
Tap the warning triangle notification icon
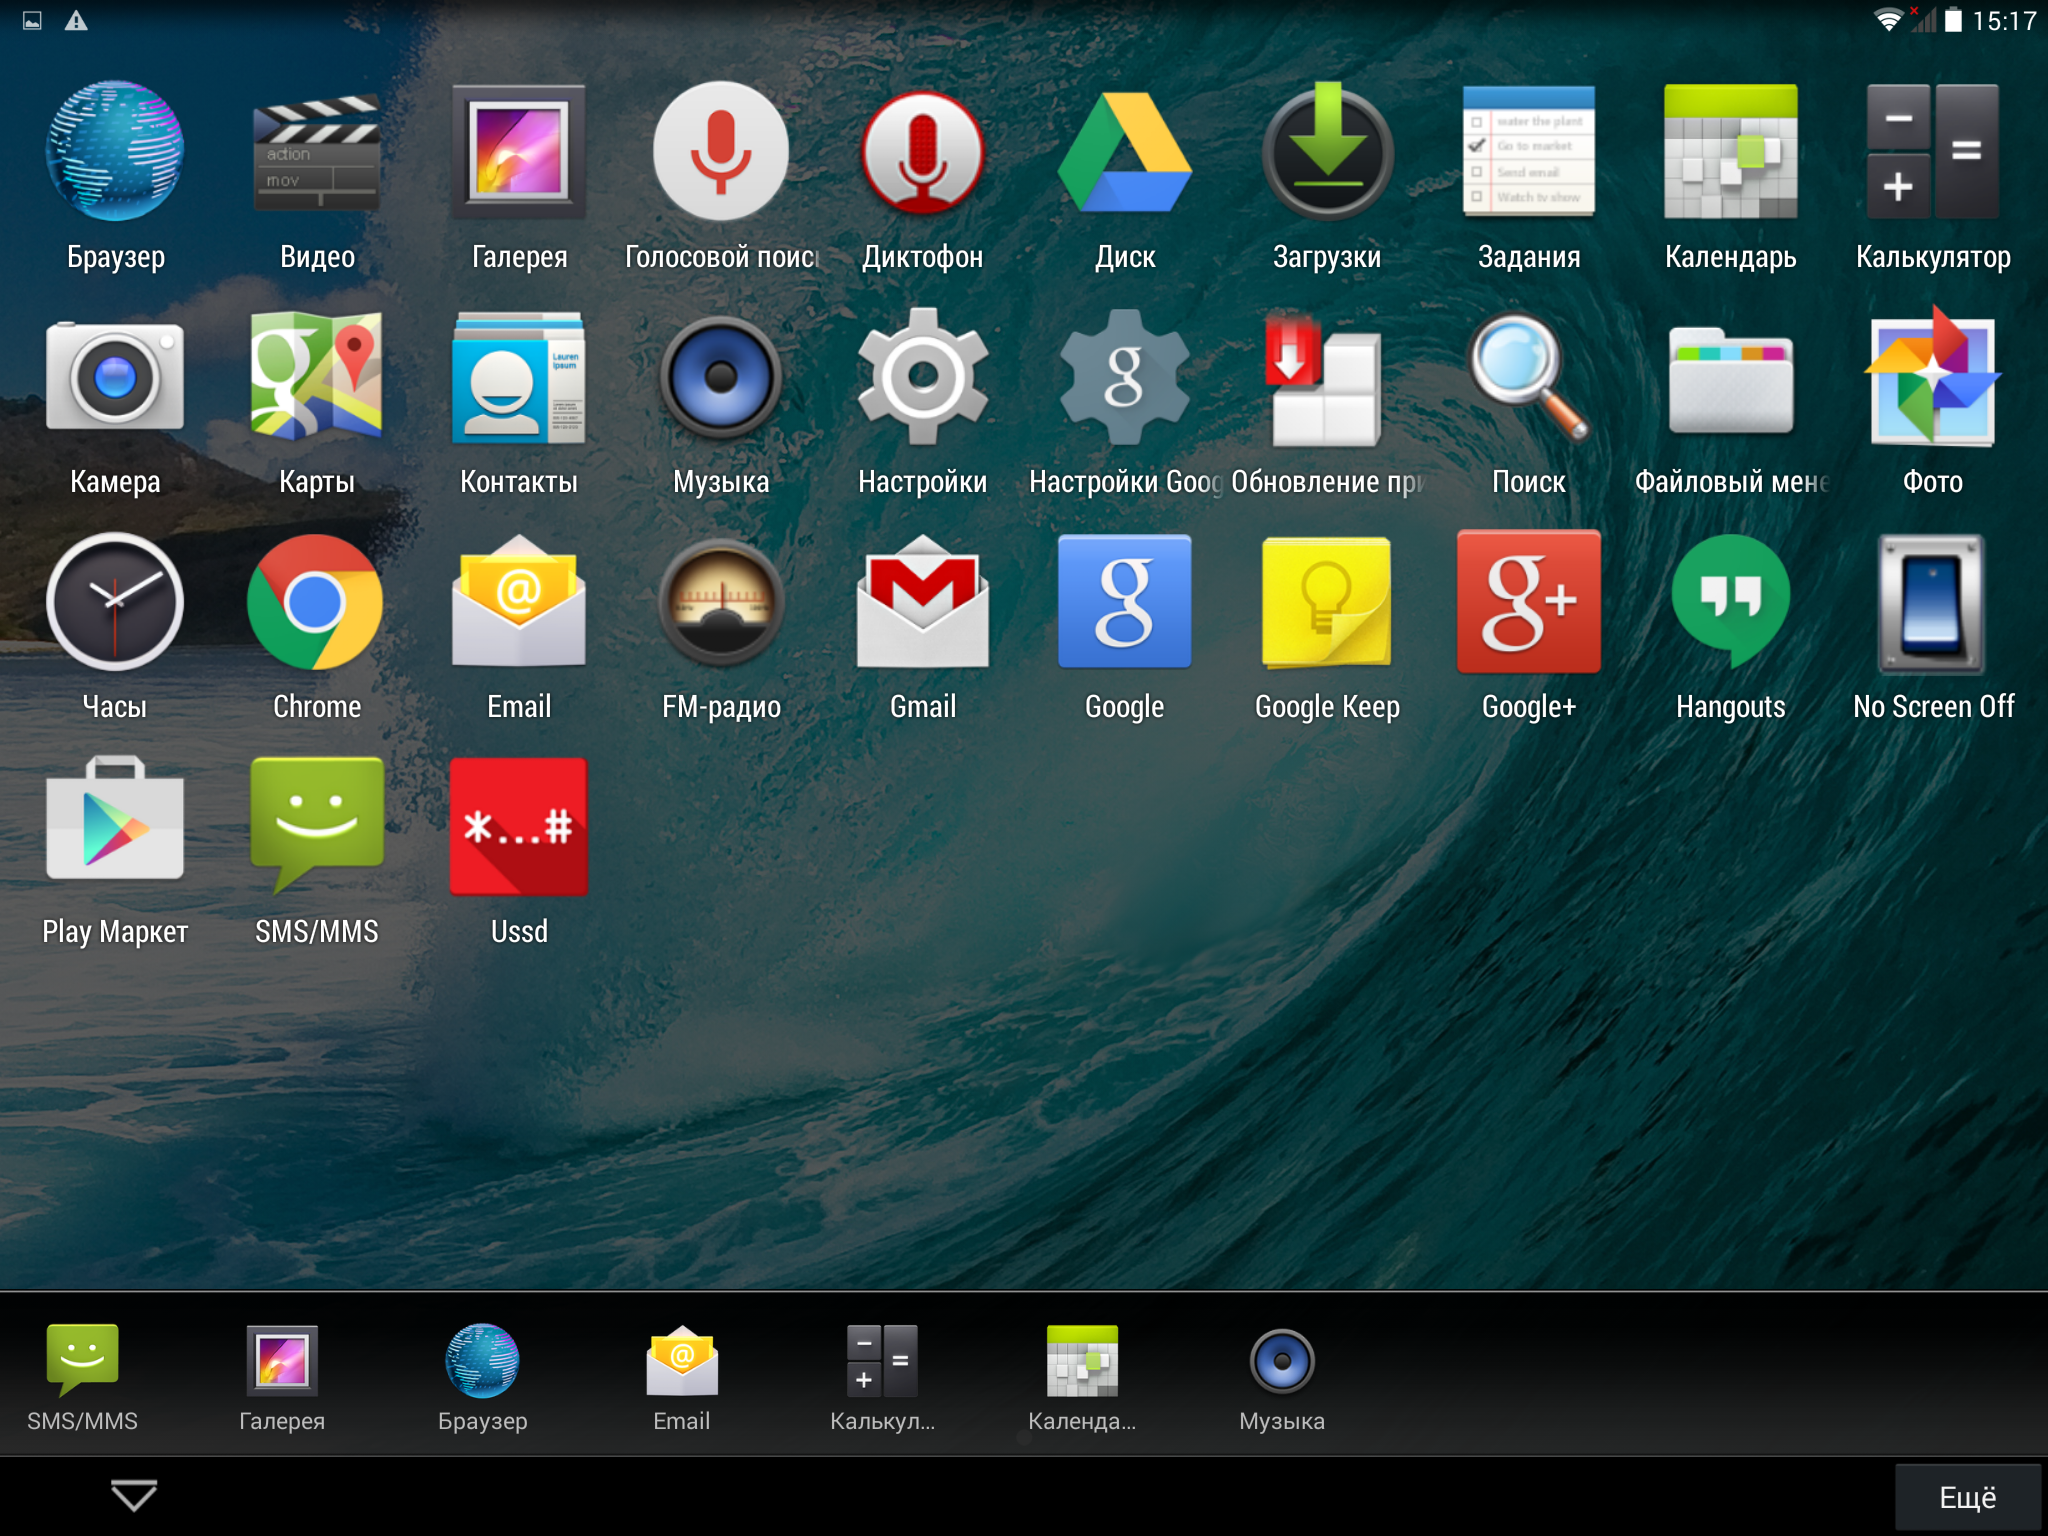pos(76,20)
